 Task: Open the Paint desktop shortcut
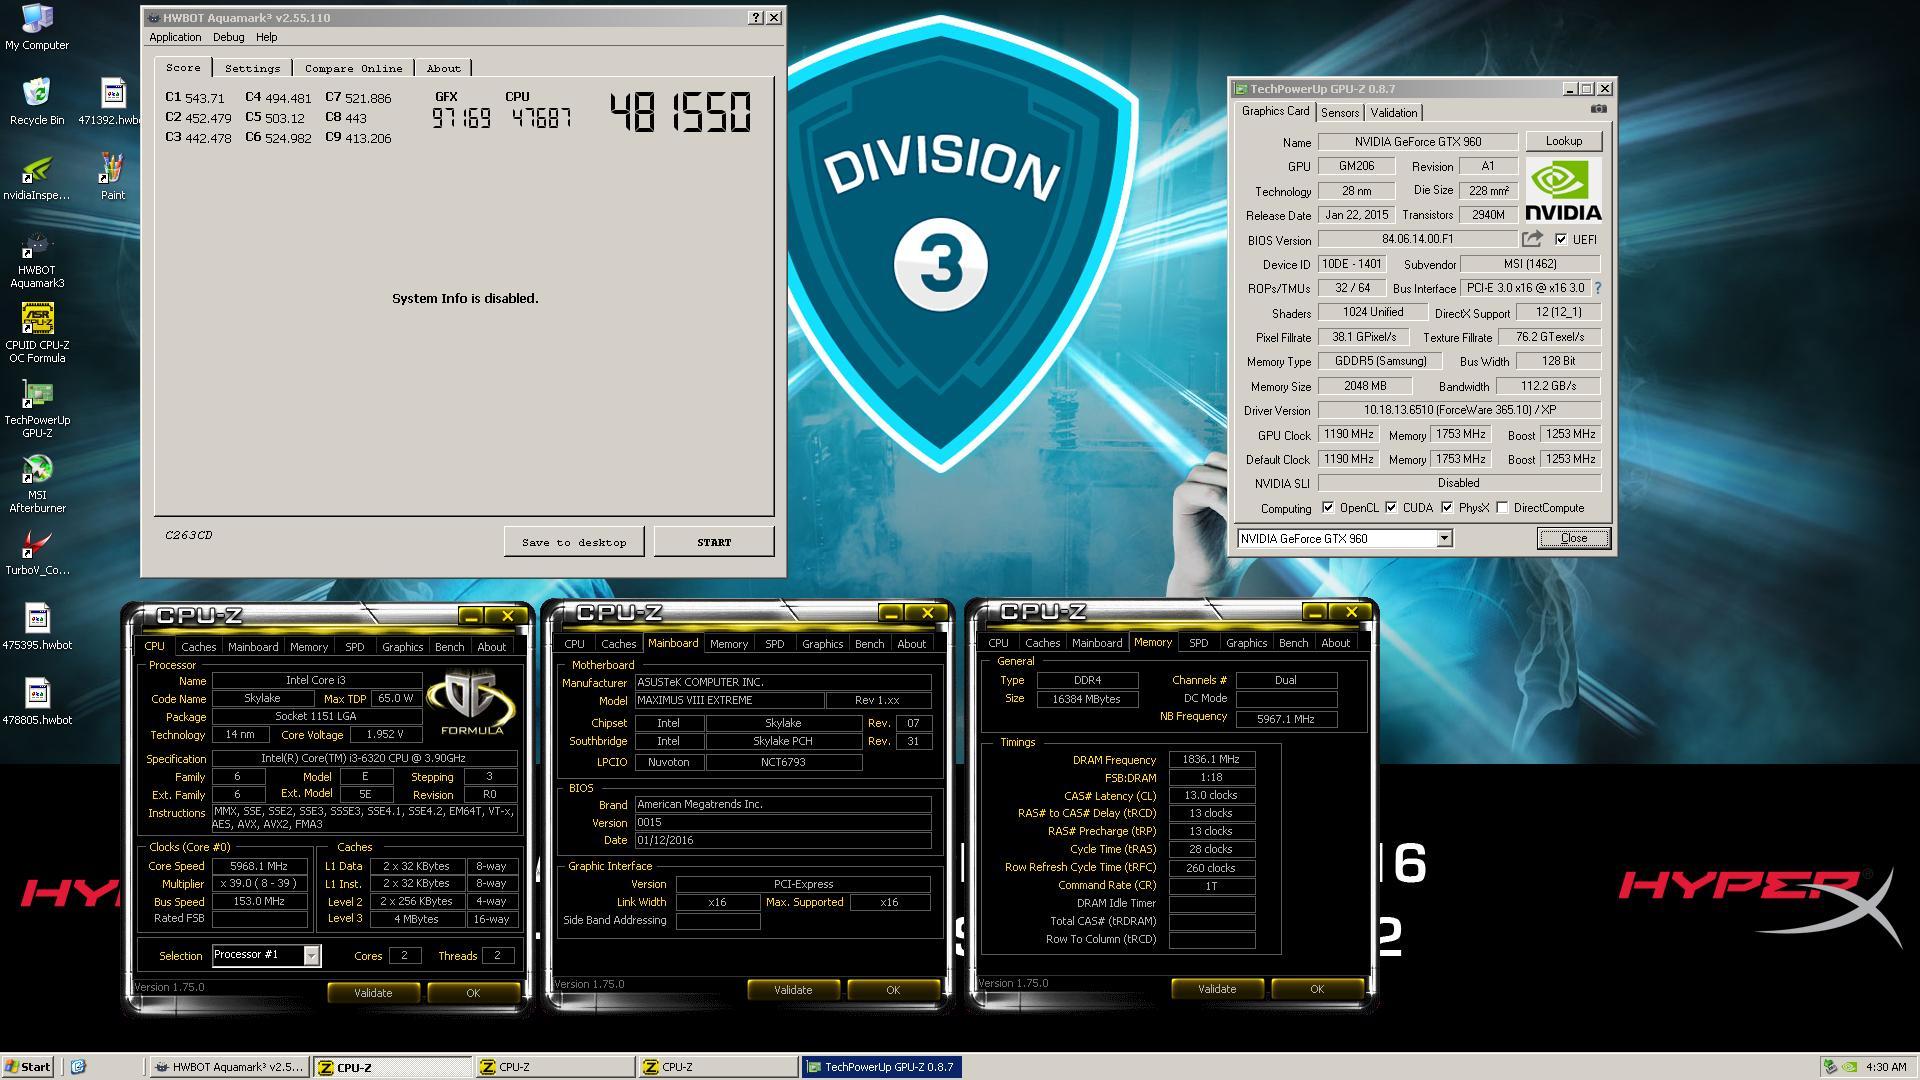112,177
